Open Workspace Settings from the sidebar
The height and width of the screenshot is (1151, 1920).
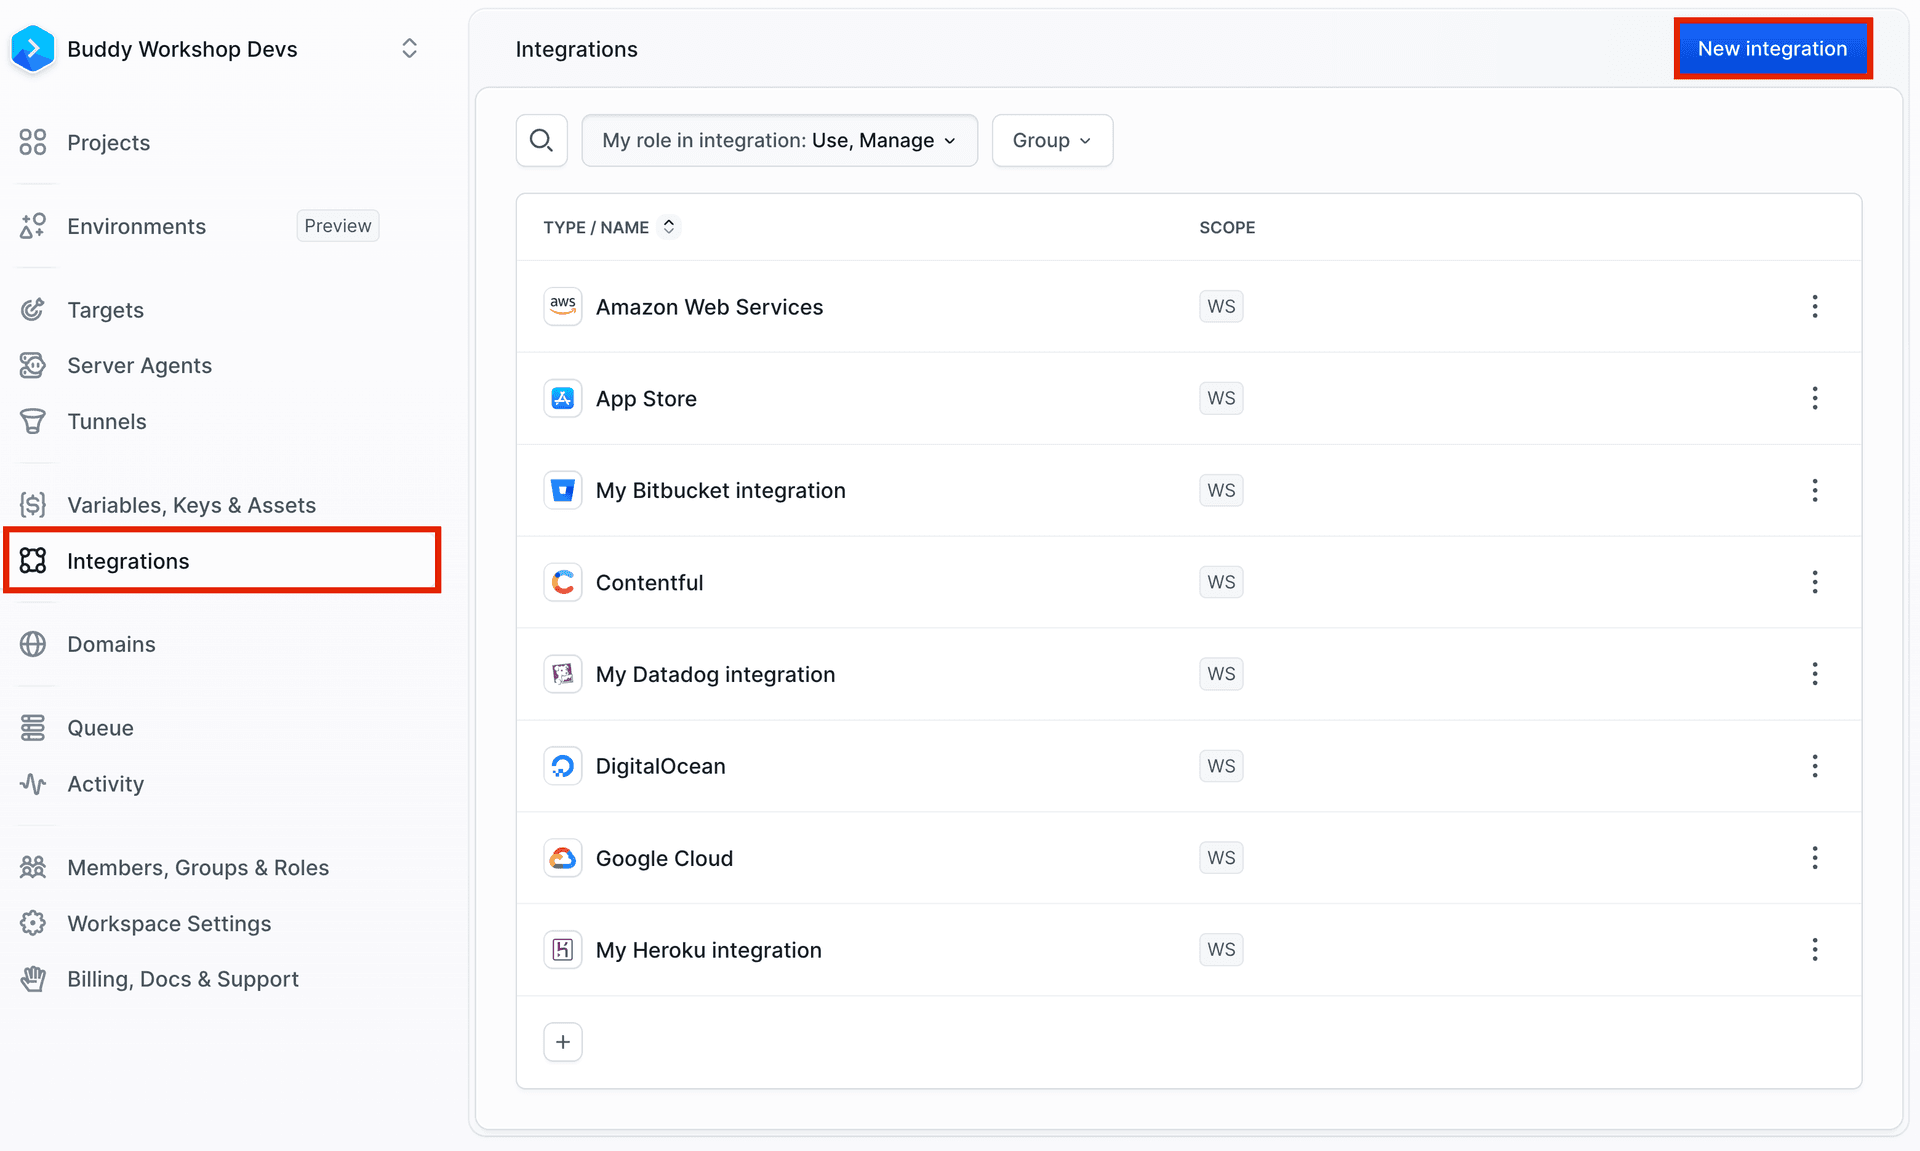click(x=169, y=923)
